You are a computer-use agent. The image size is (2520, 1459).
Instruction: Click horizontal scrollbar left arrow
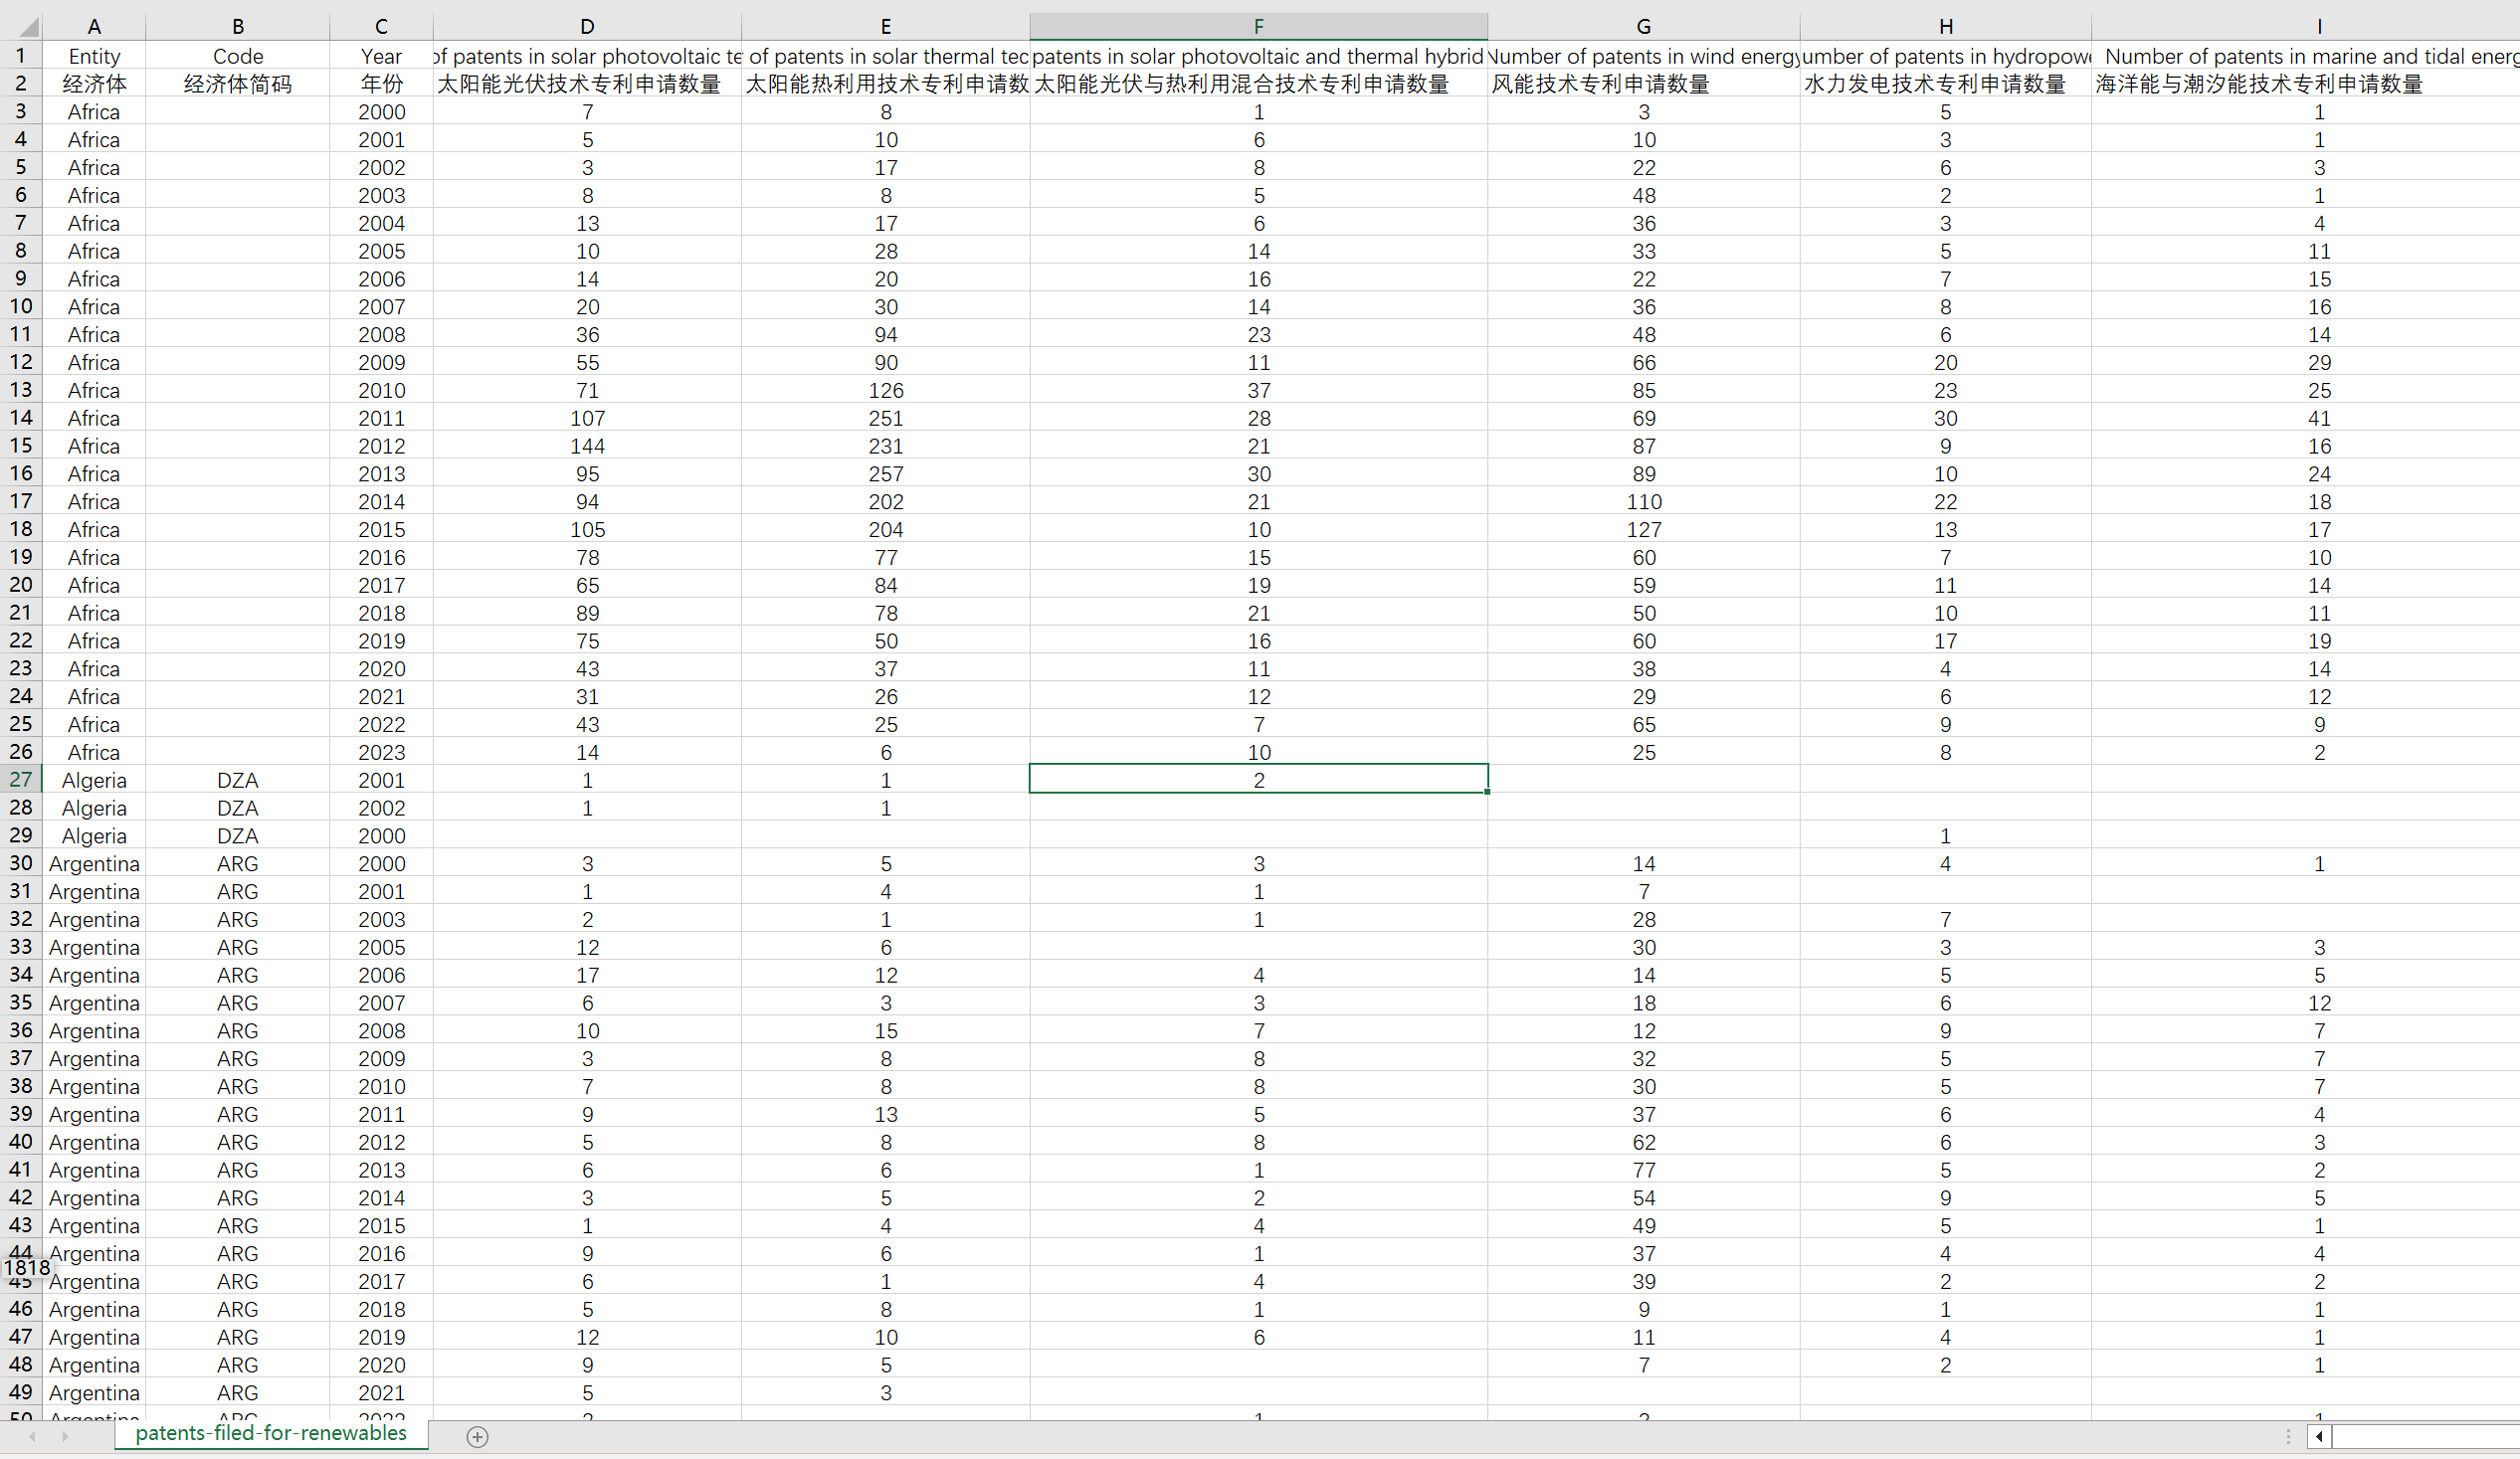tap(2320, 1437)
